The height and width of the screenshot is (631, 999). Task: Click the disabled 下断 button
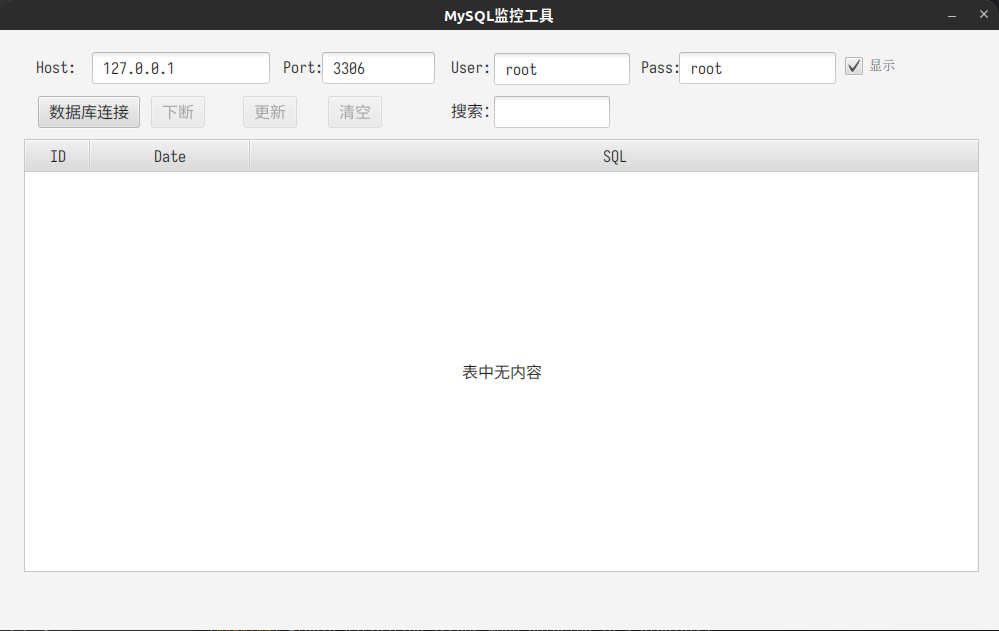point(178,112)
